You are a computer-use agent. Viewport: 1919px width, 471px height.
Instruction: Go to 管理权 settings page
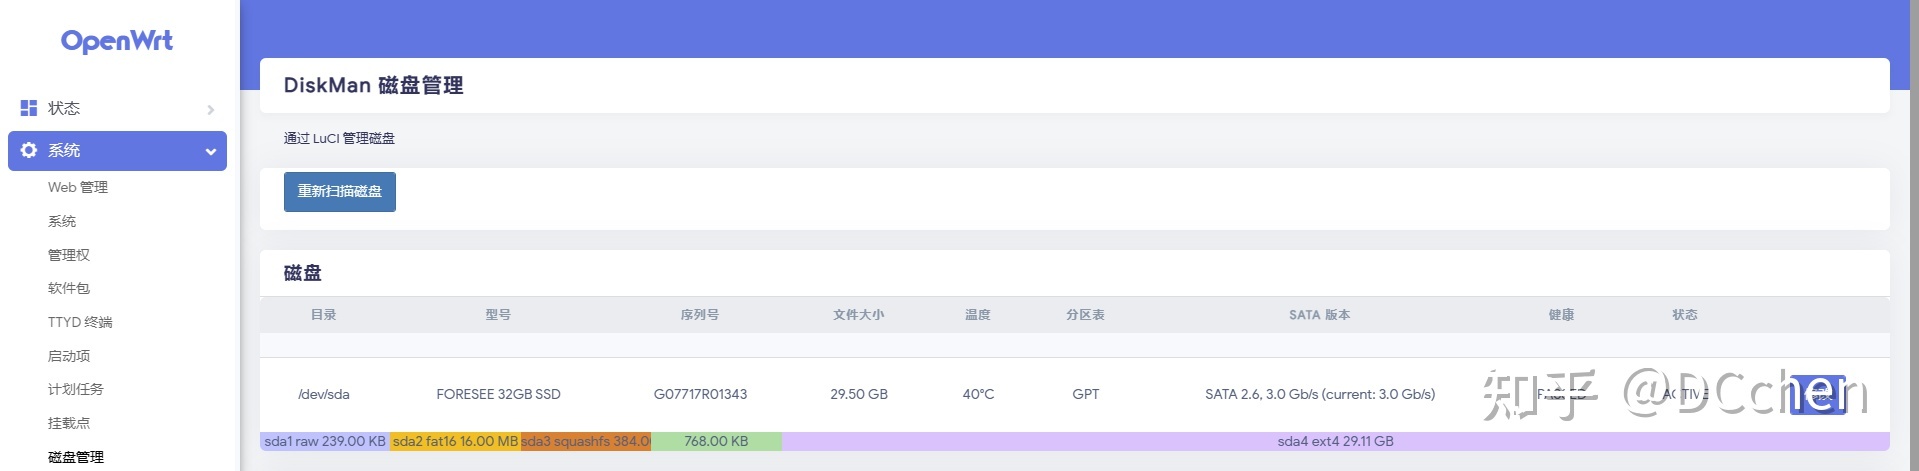69,255
